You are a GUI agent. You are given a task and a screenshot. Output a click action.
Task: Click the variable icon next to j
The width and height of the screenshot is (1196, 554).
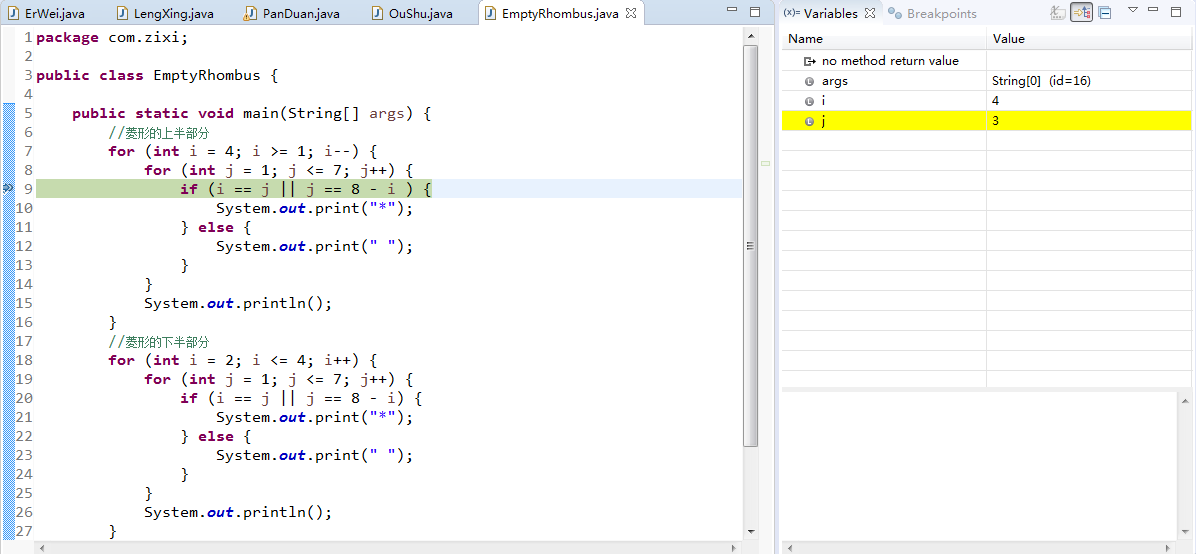[x=810, y=121]
